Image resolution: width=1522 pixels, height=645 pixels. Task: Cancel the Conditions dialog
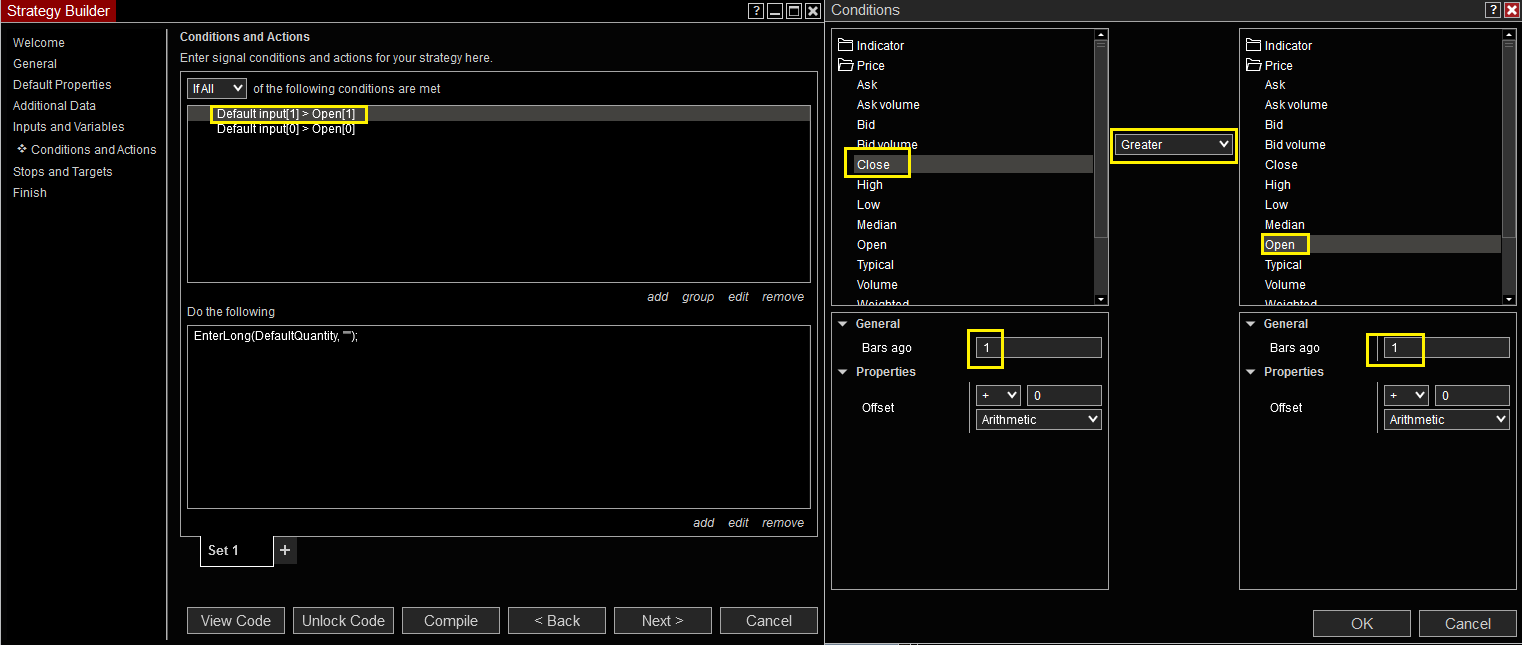(1468, 623)
